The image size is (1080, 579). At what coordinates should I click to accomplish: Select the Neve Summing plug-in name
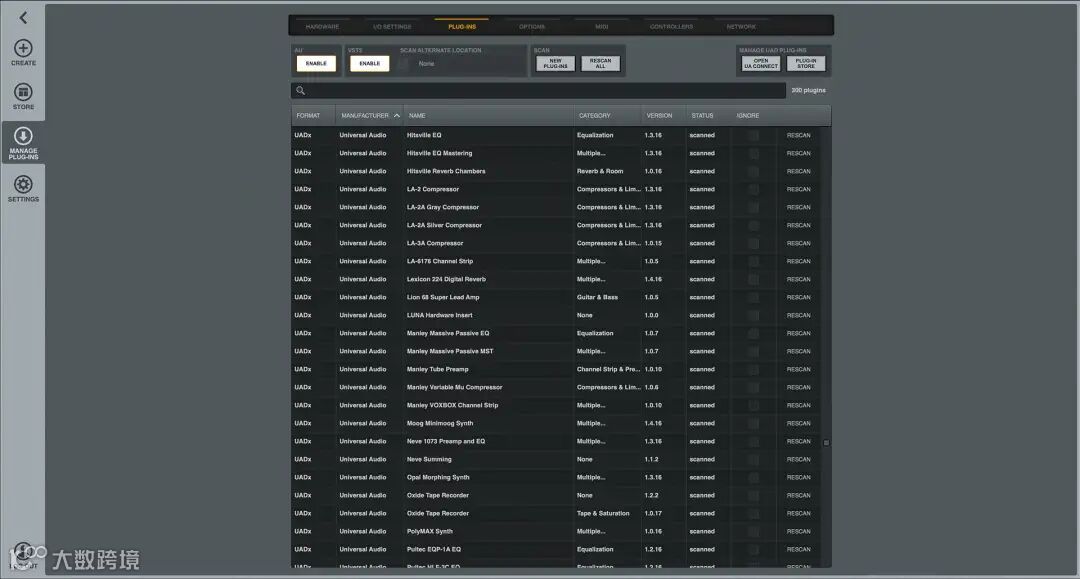(x=429, y=459)
